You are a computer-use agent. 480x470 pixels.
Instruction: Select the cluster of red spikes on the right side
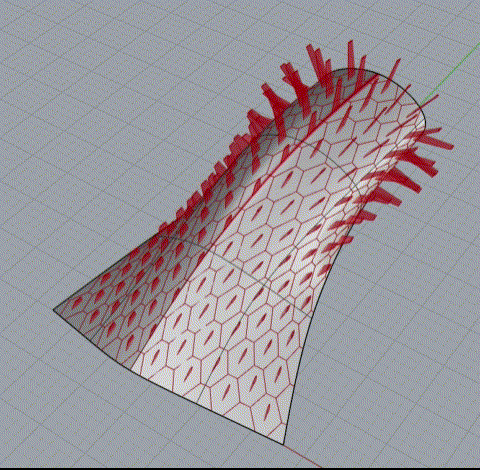click(x=400, y=173)
